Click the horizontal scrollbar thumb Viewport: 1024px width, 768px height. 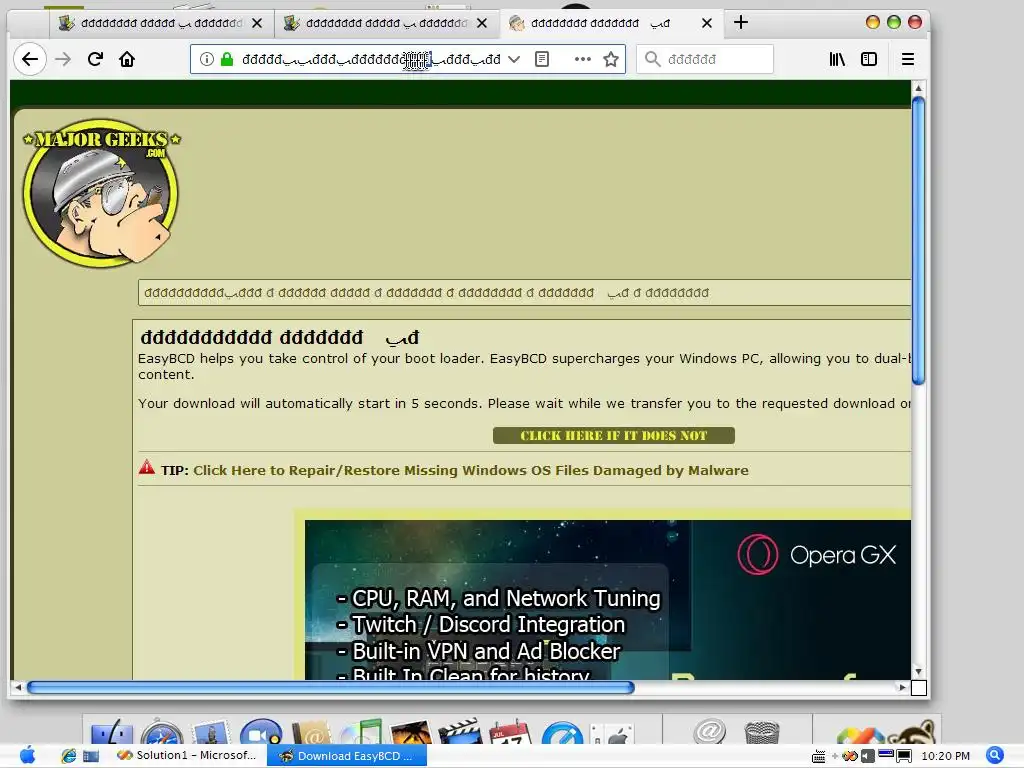click(330, 687)
